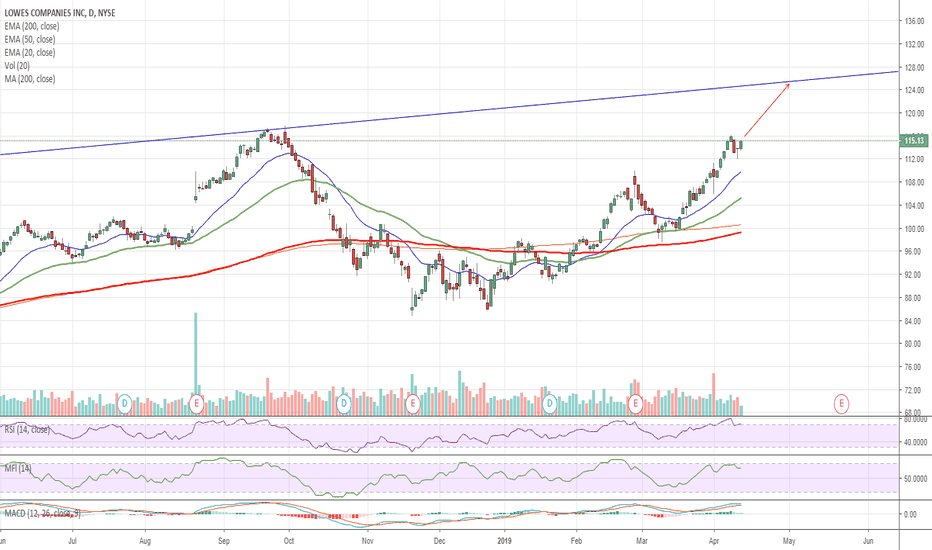The width and height of the screenshot is (932, 550).
Task: Click the 100.00 price axis label
Action: point(914,228)
